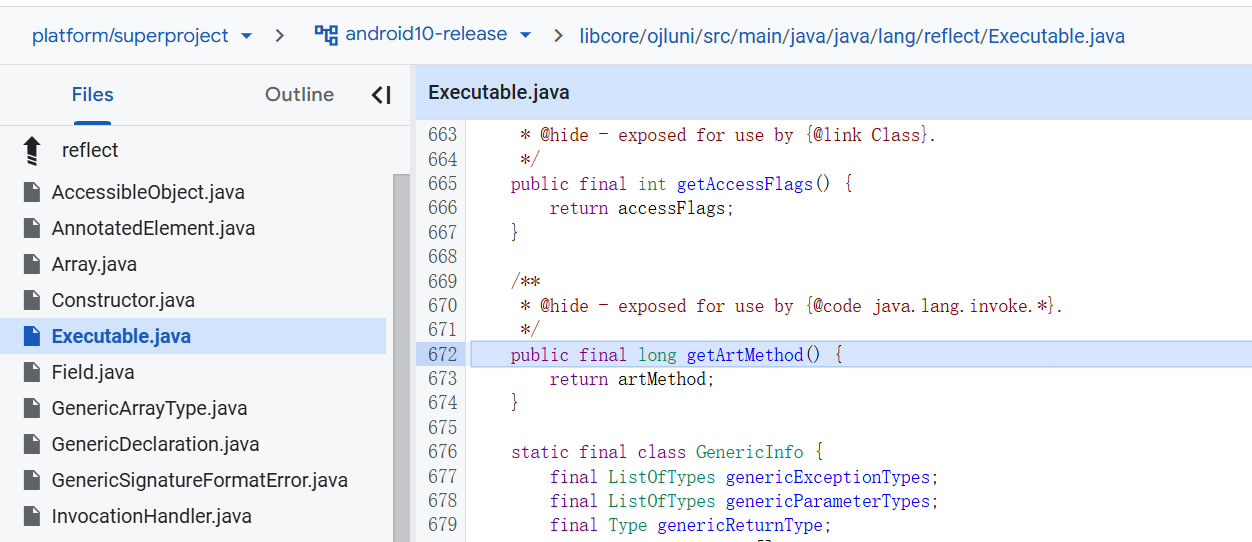
Task: Click the reflect folder name
Action: [90, 150]
